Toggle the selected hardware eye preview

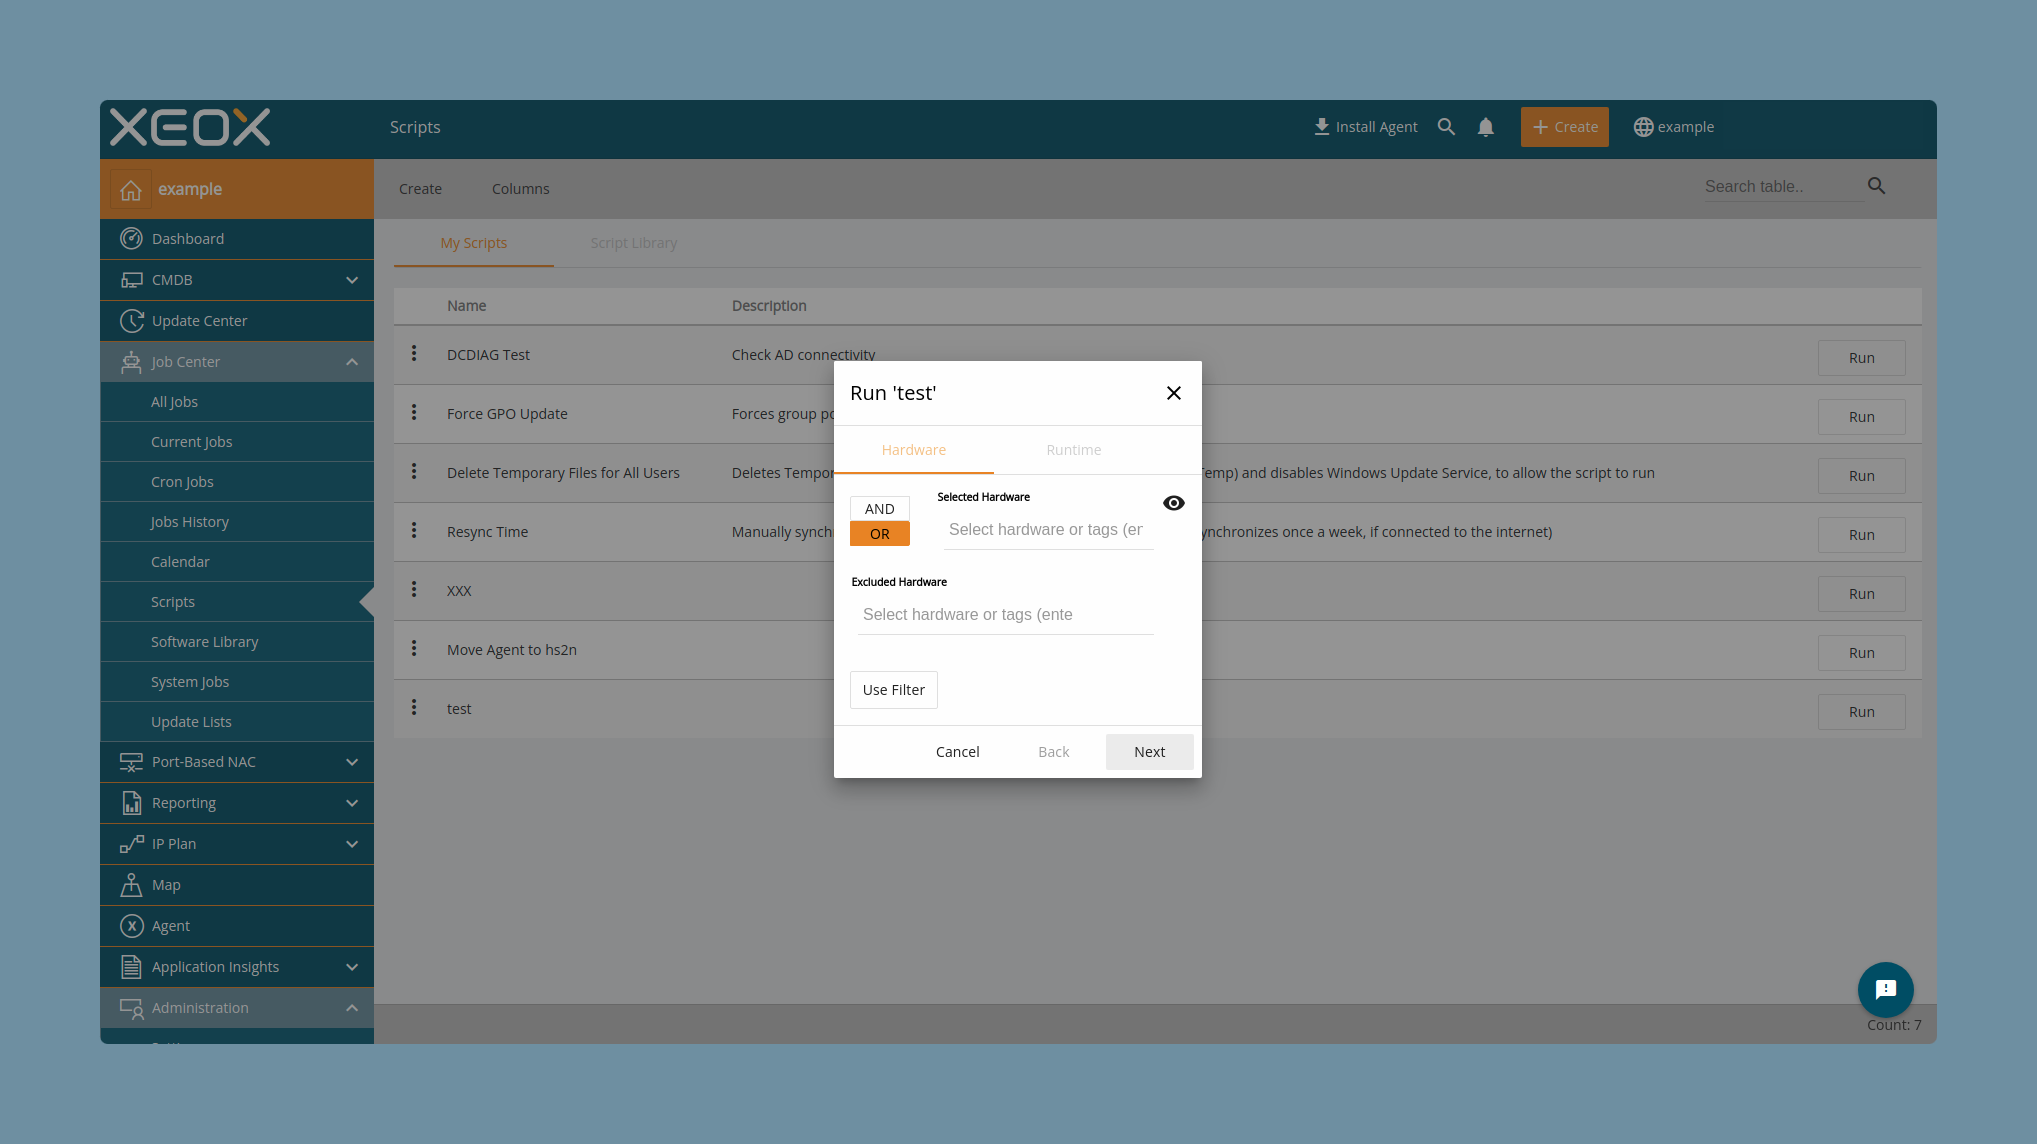[1174, 503]
